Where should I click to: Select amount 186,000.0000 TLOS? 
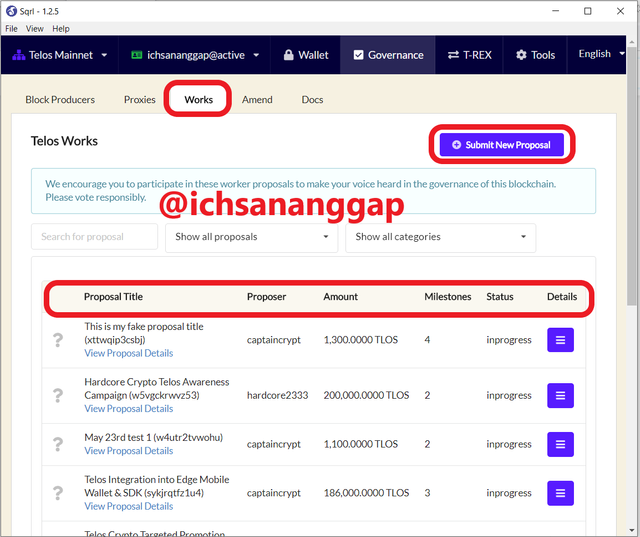tap(366, 493)
